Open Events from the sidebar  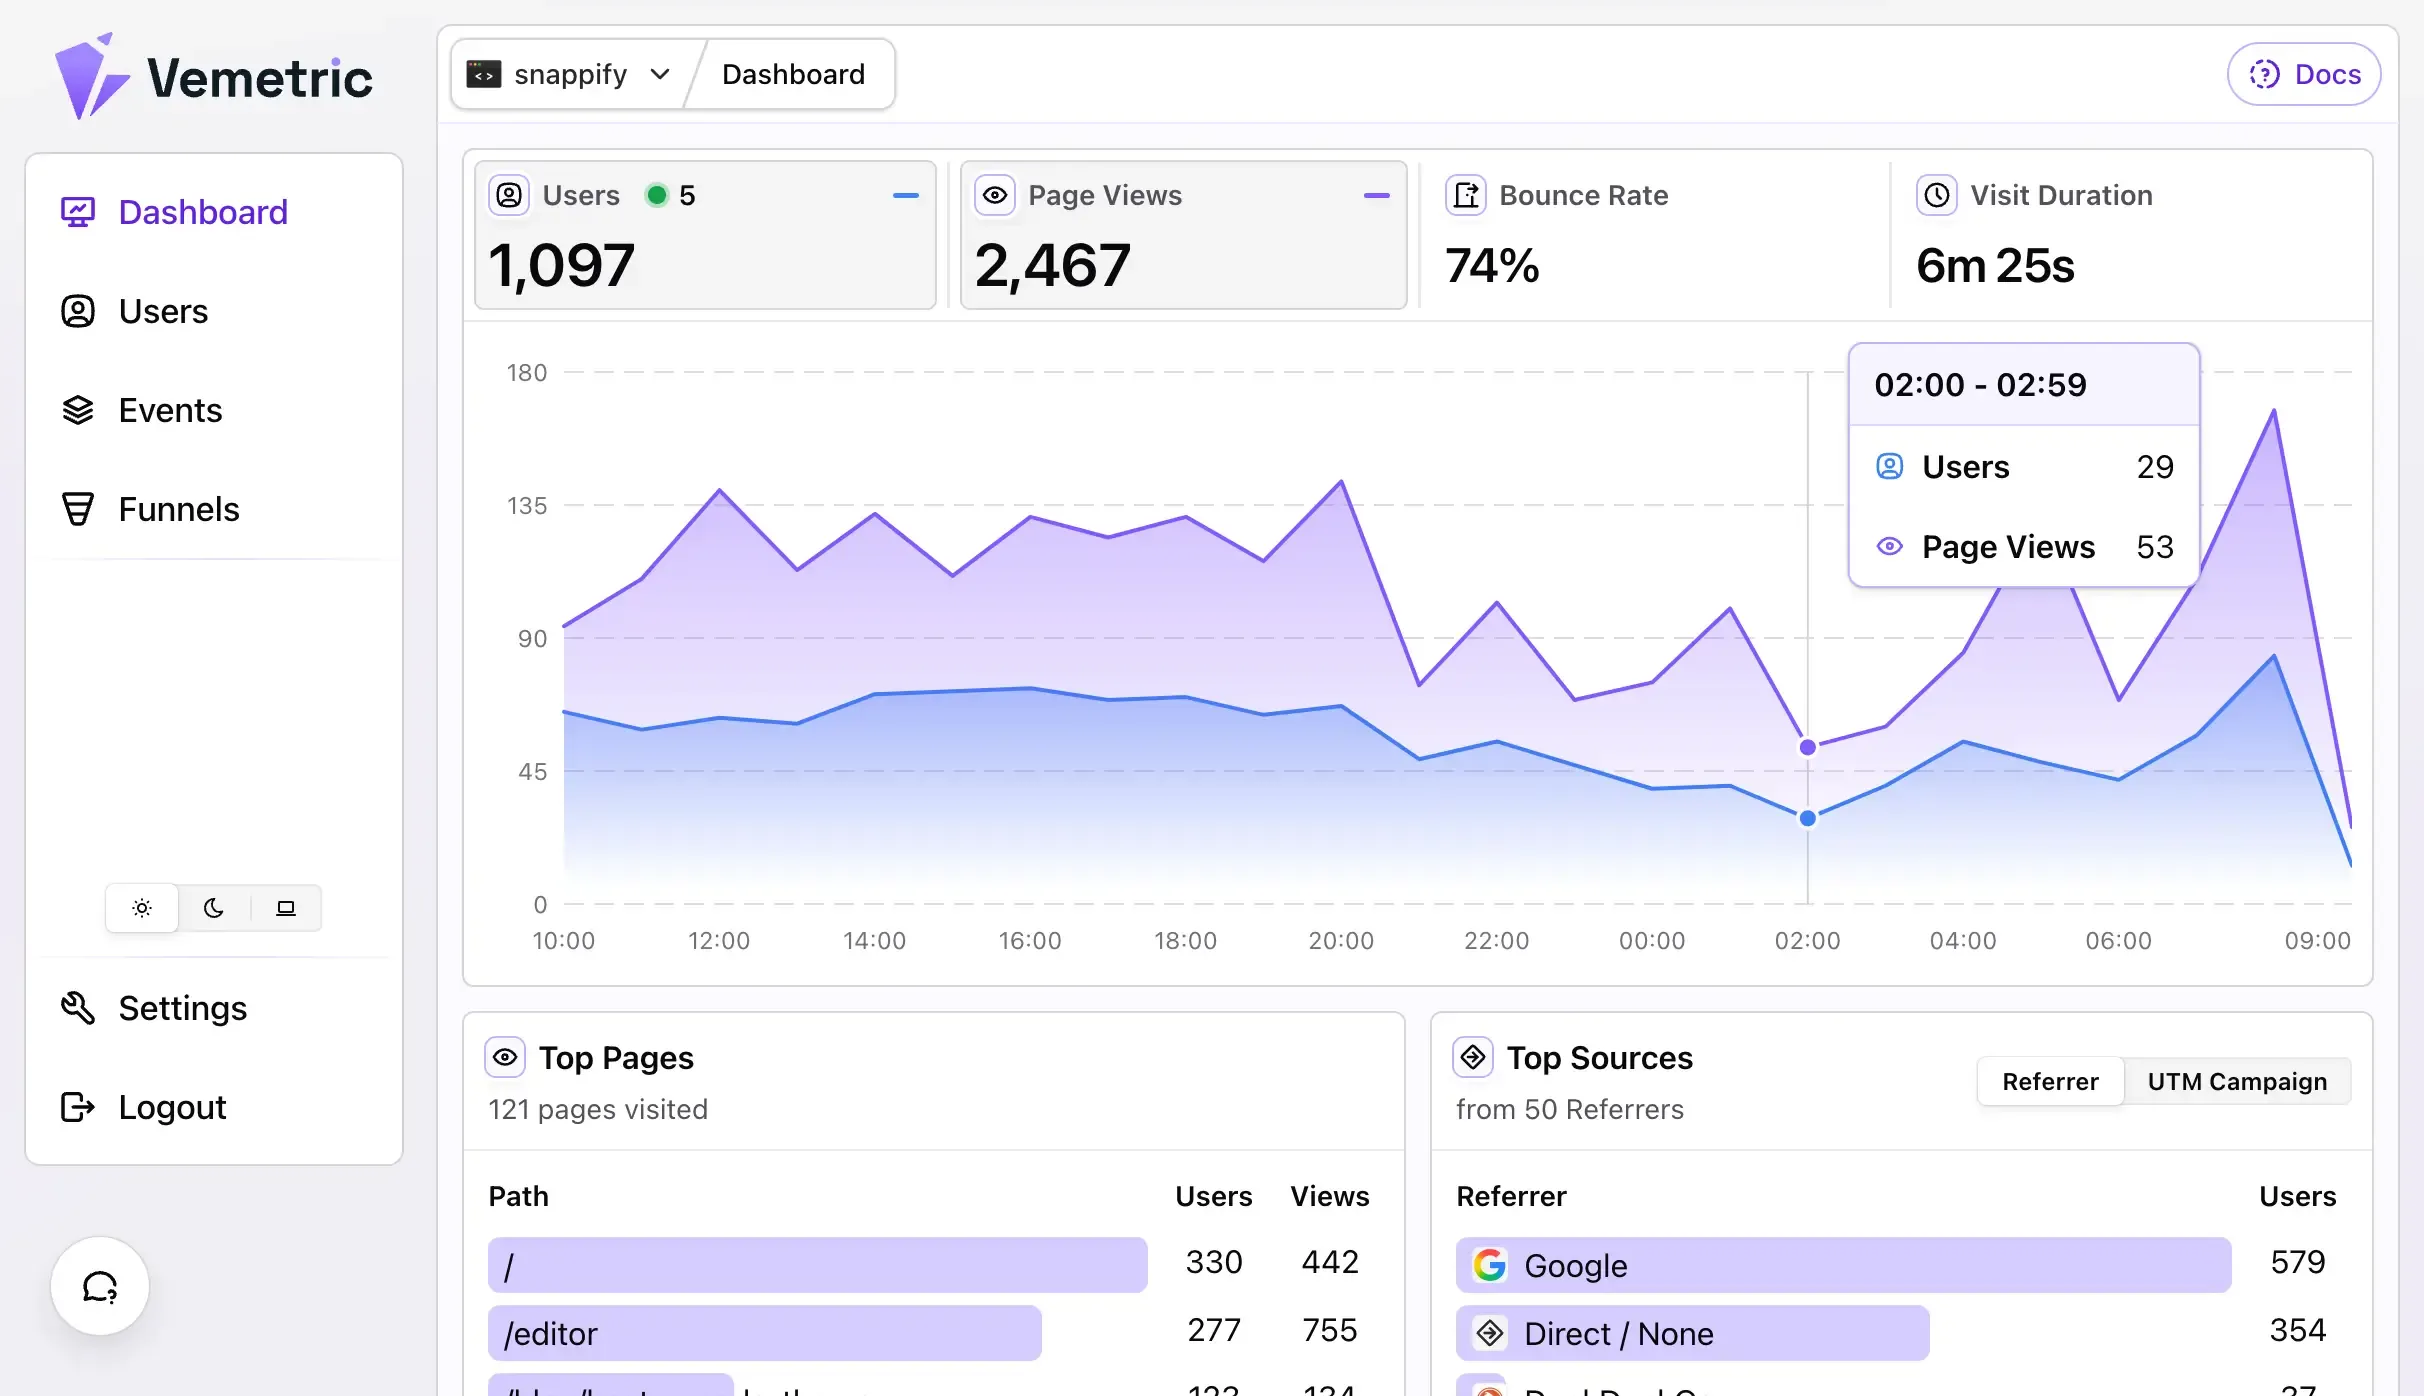pos(170,409)
